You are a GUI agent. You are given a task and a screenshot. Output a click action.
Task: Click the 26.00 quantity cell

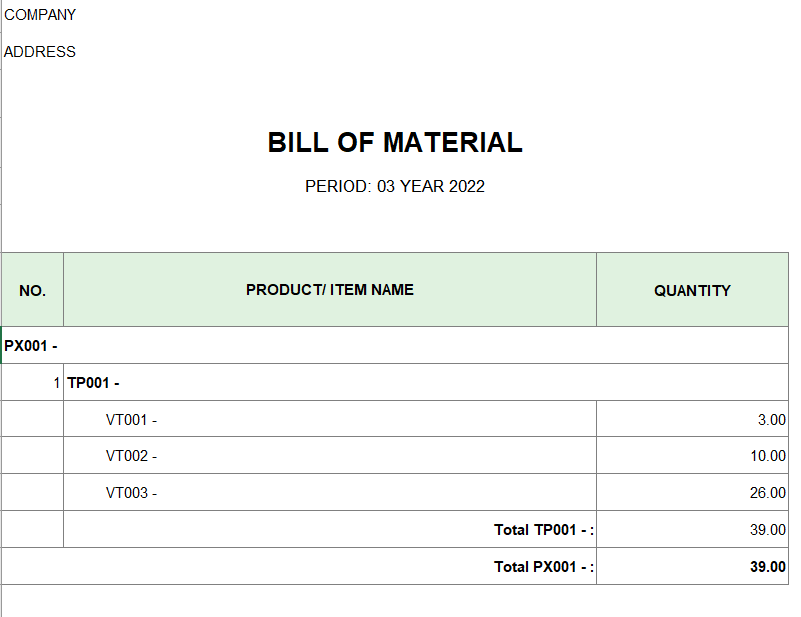pyautogui.click(x=692, y=492)
